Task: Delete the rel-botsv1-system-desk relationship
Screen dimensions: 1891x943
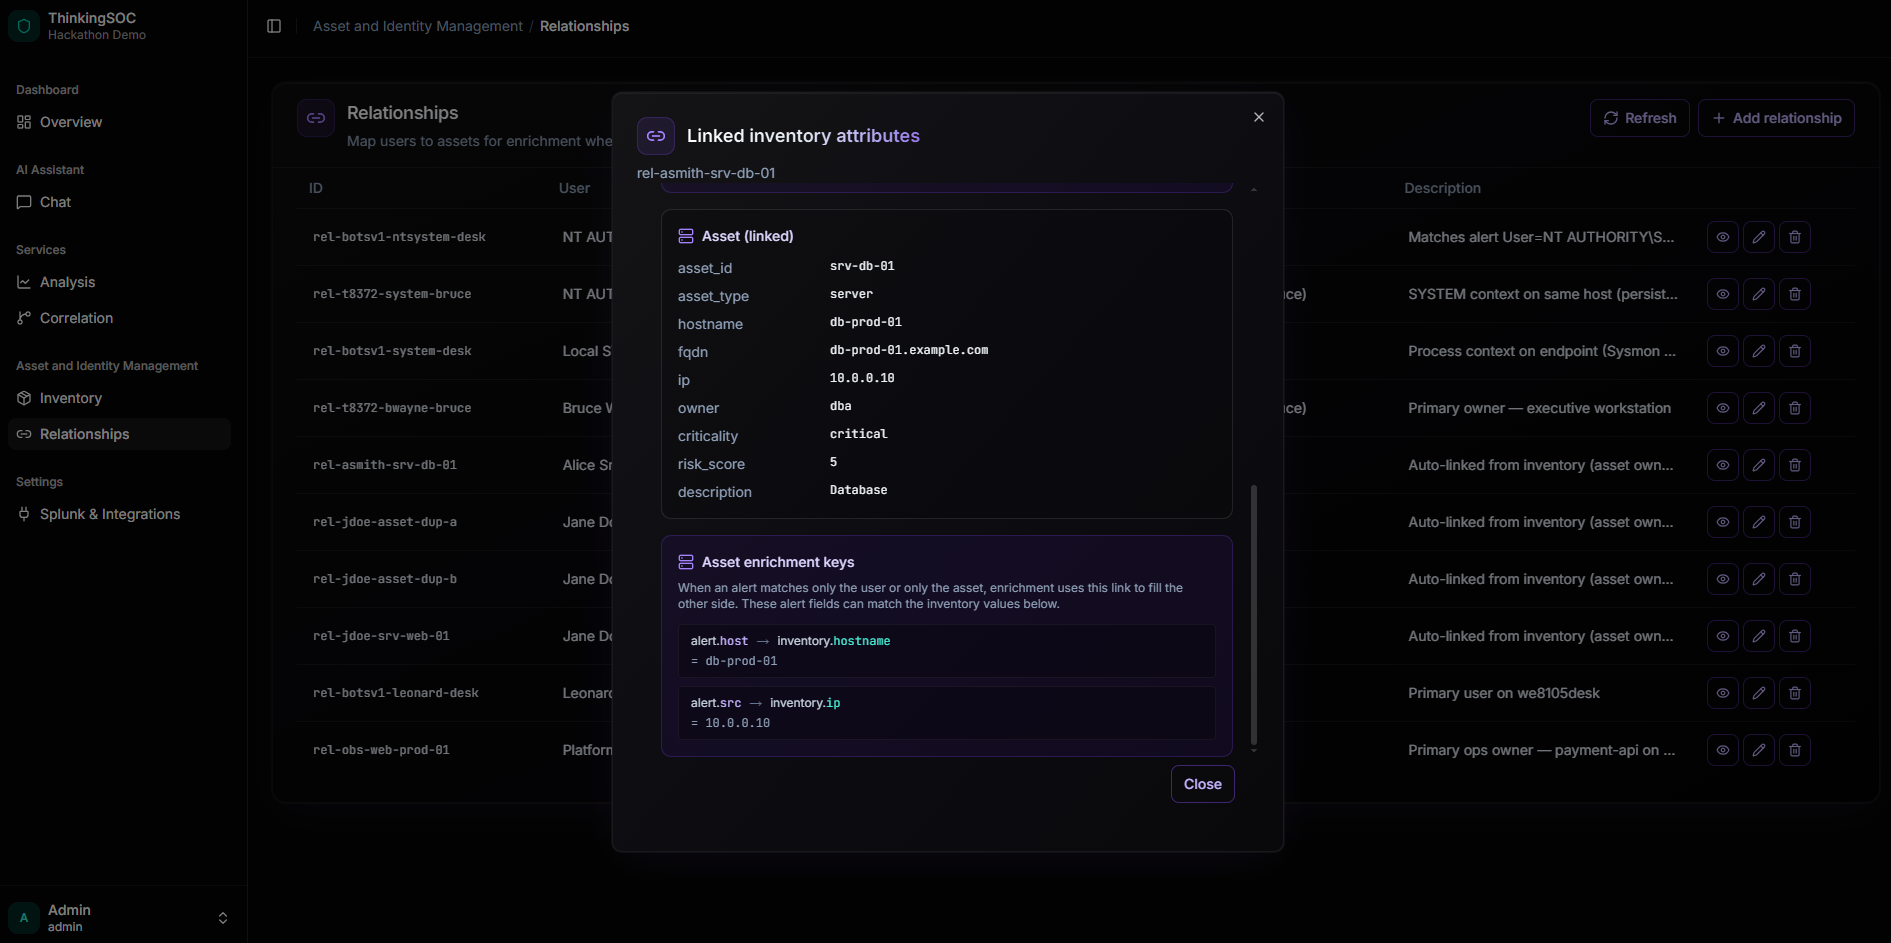Action: [x=1795, y=351]
